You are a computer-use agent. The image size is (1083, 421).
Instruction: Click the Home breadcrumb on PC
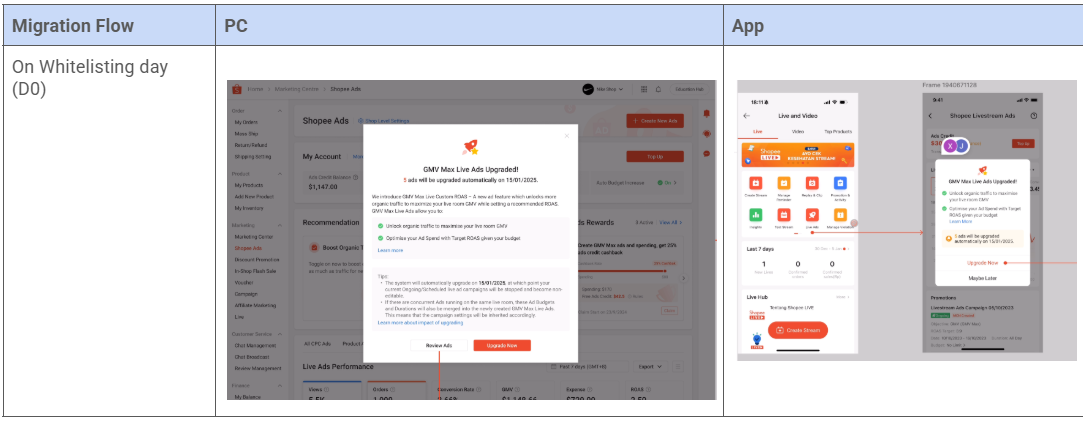click(x=256, y=89)
